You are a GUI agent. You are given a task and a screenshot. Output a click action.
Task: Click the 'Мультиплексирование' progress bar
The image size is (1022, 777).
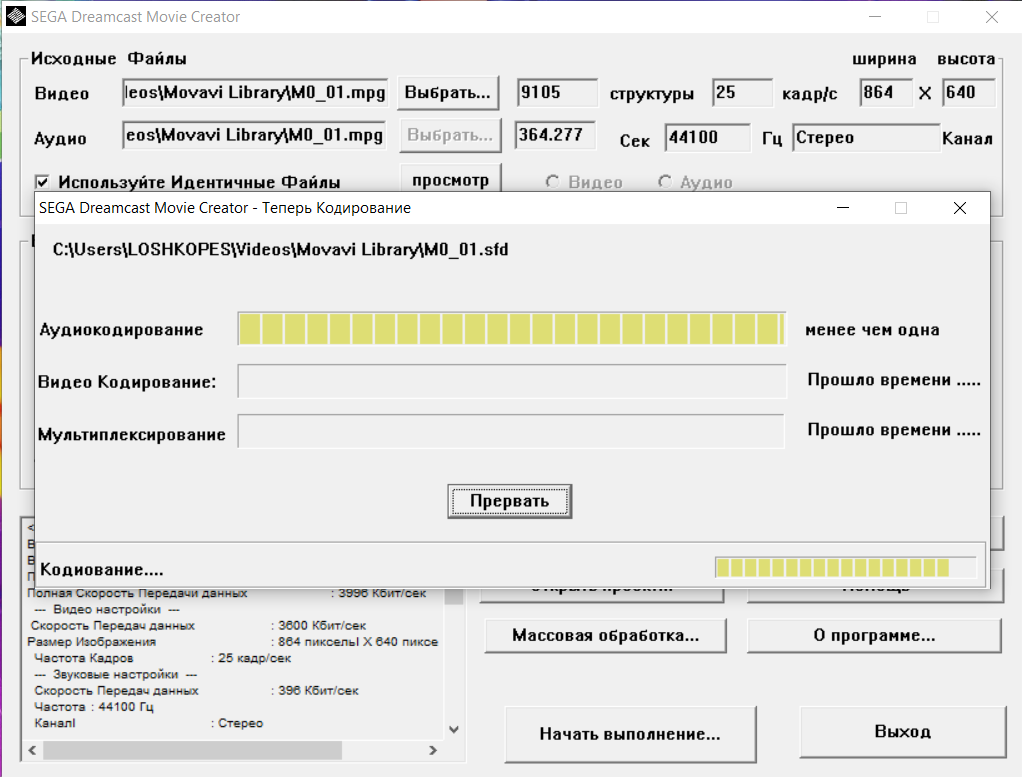coord(511,431)
